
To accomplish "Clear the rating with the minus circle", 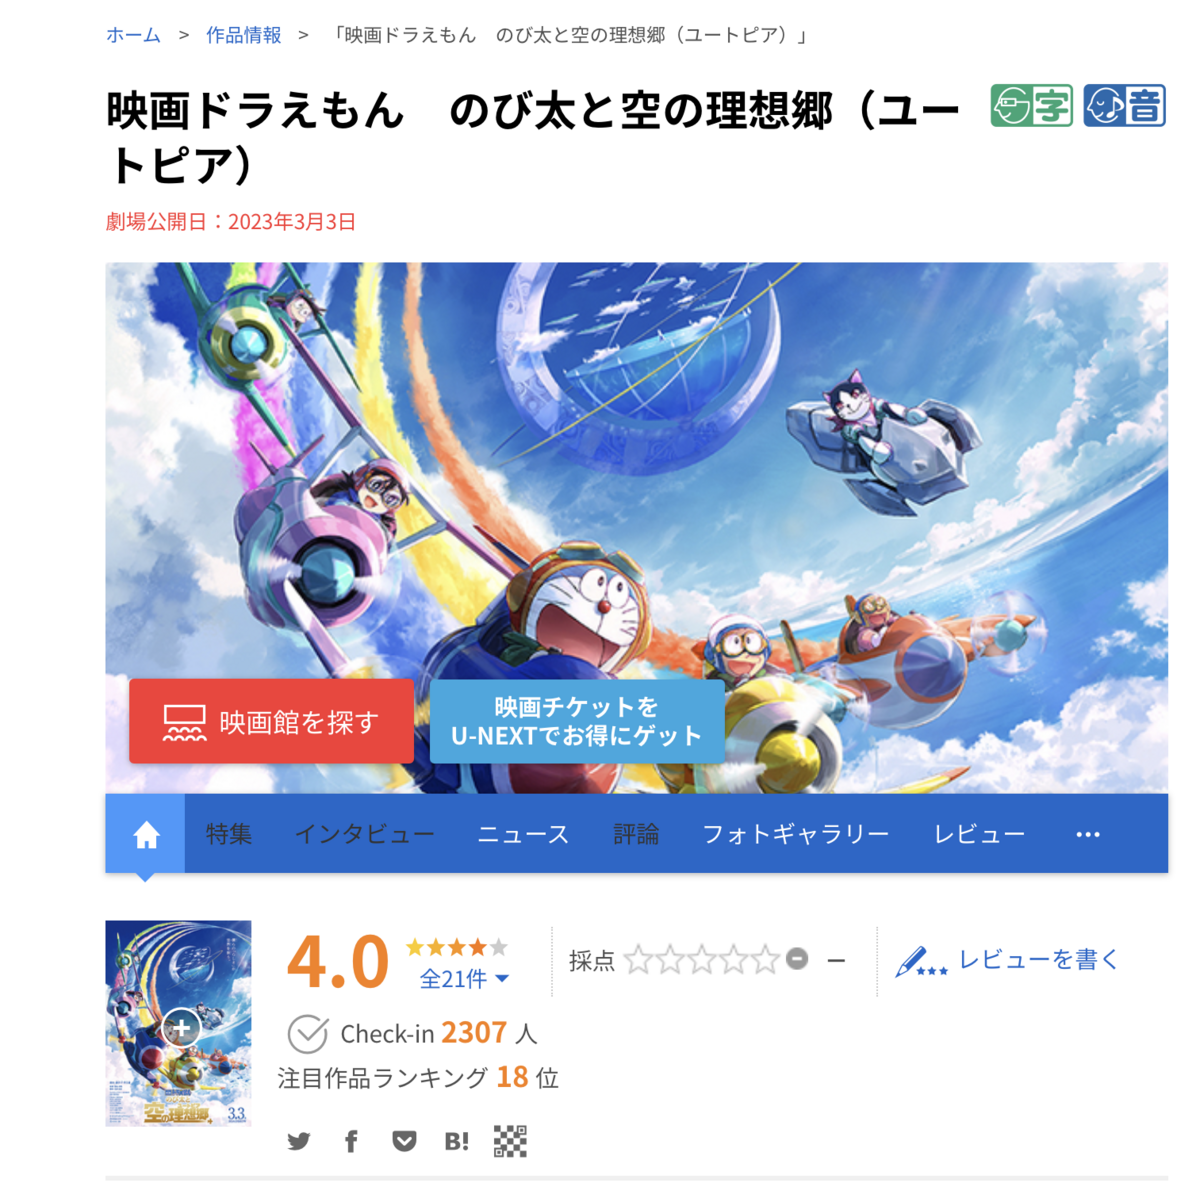I will 797,959.
